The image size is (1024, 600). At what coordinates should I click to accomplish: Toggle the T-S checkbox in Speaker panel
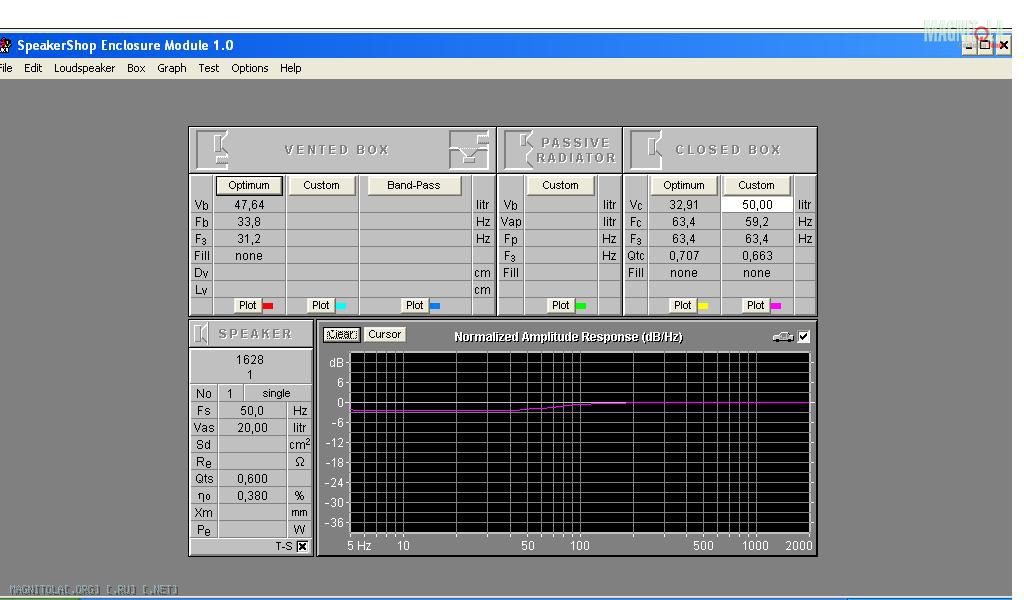302,546
